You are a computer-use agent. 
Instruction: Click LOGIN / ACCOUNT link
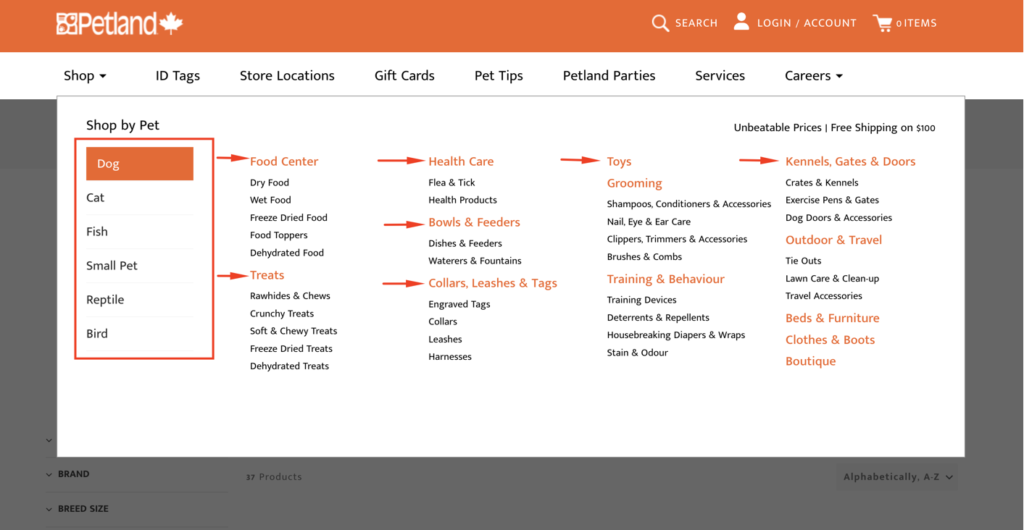tap(807, 23)
